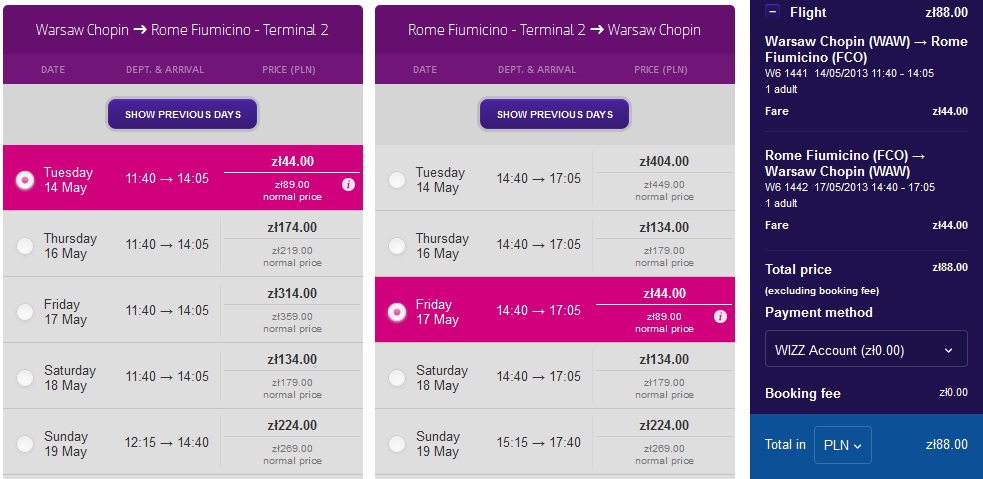Click info icon on outbound Tuesday 14 May fare
Image resolution: width=983 pixels, height=479 pixels.
349,184
